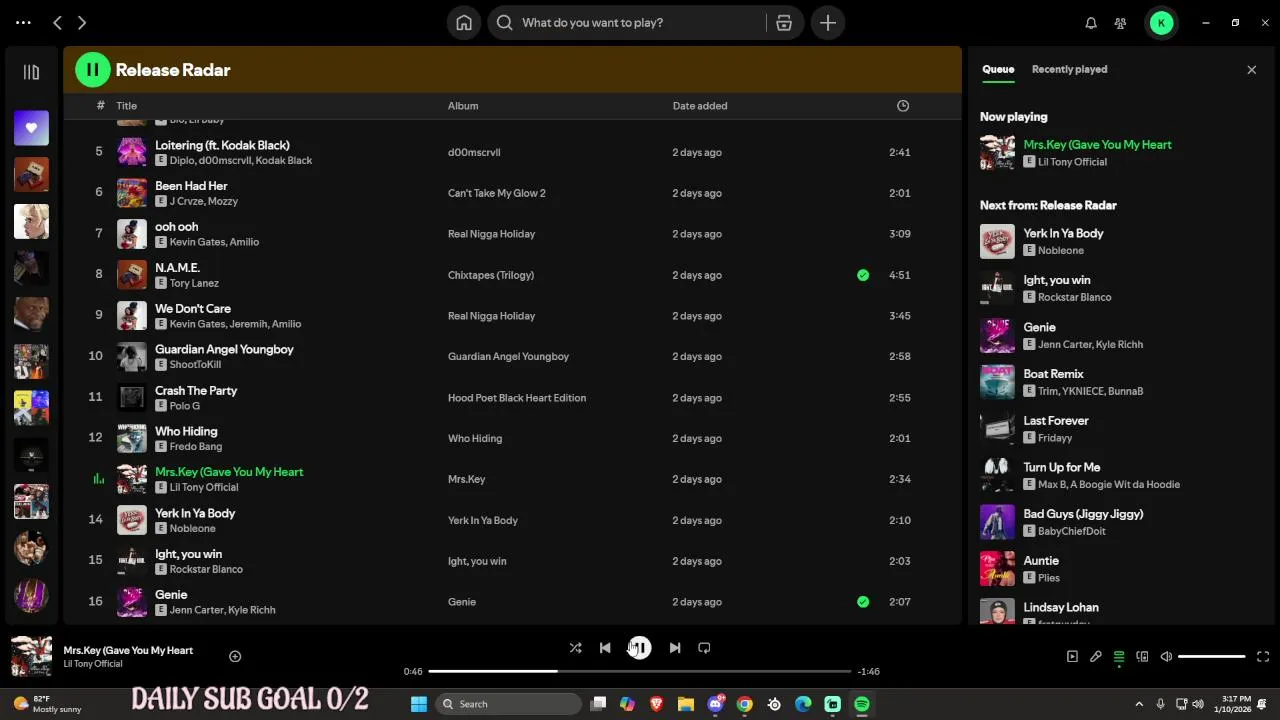The height and width of the screenshot is (720, 1280).
Task: Open the three-dots app menu
Action: point(23,22)
